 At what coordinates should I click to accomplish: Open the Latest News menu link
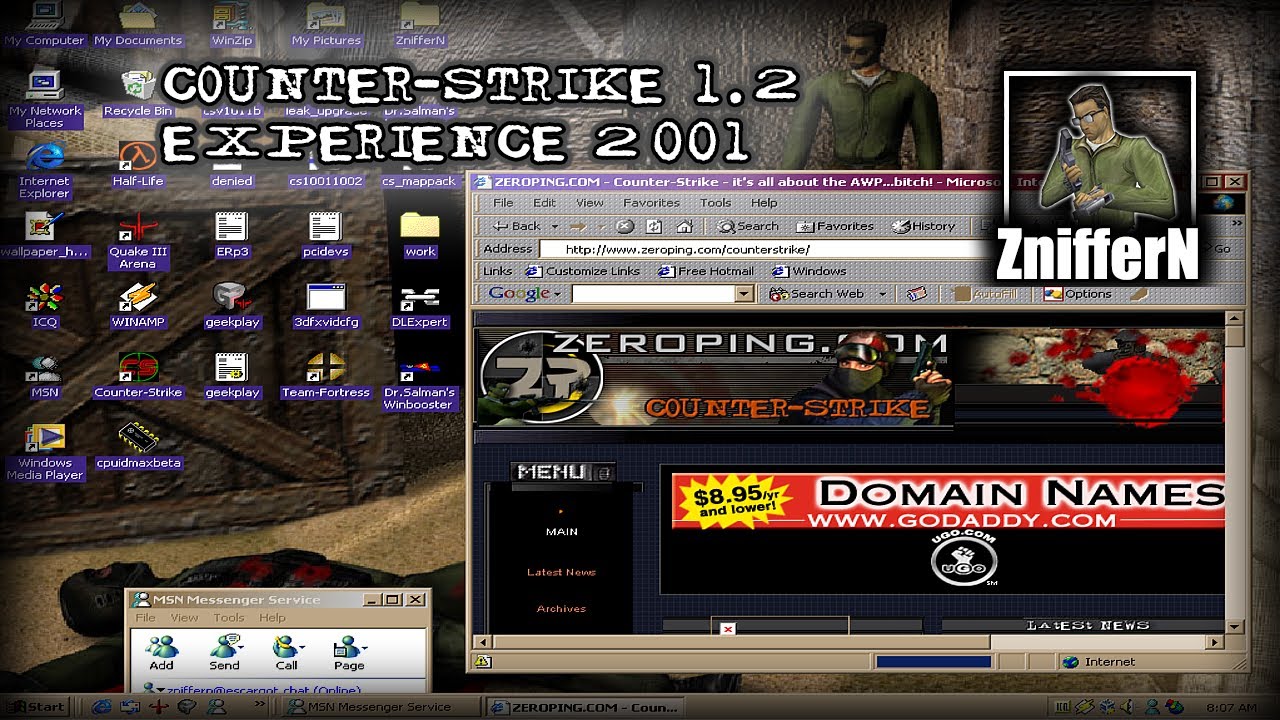(562, 572)
